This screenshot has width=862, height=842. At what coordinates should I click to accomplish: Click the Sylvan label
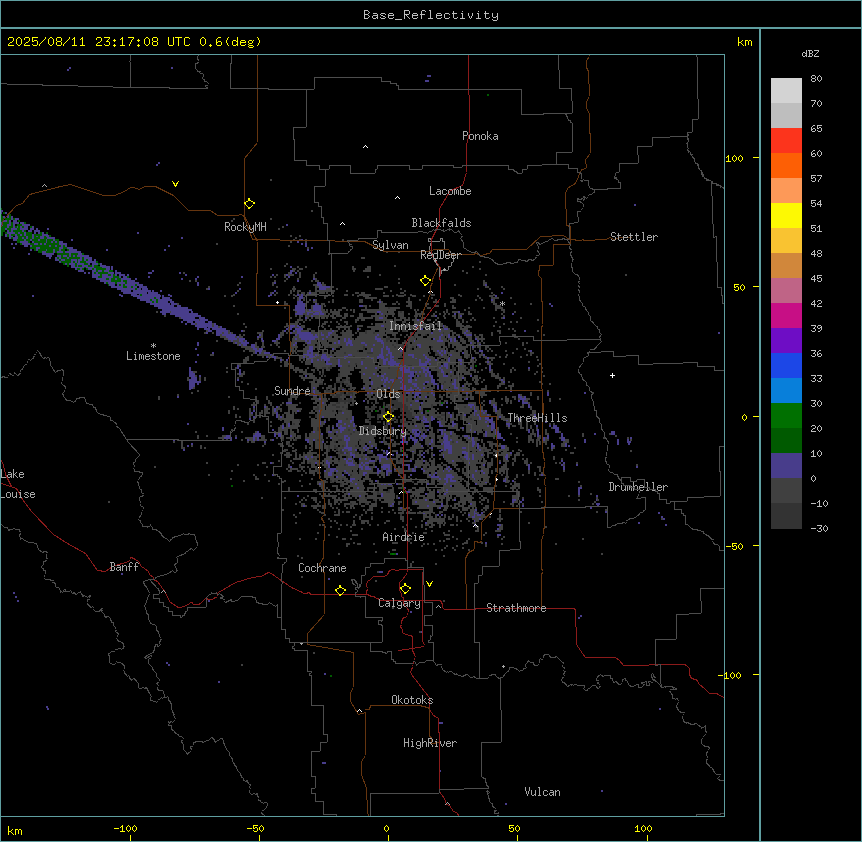click(x=390, y=245)
